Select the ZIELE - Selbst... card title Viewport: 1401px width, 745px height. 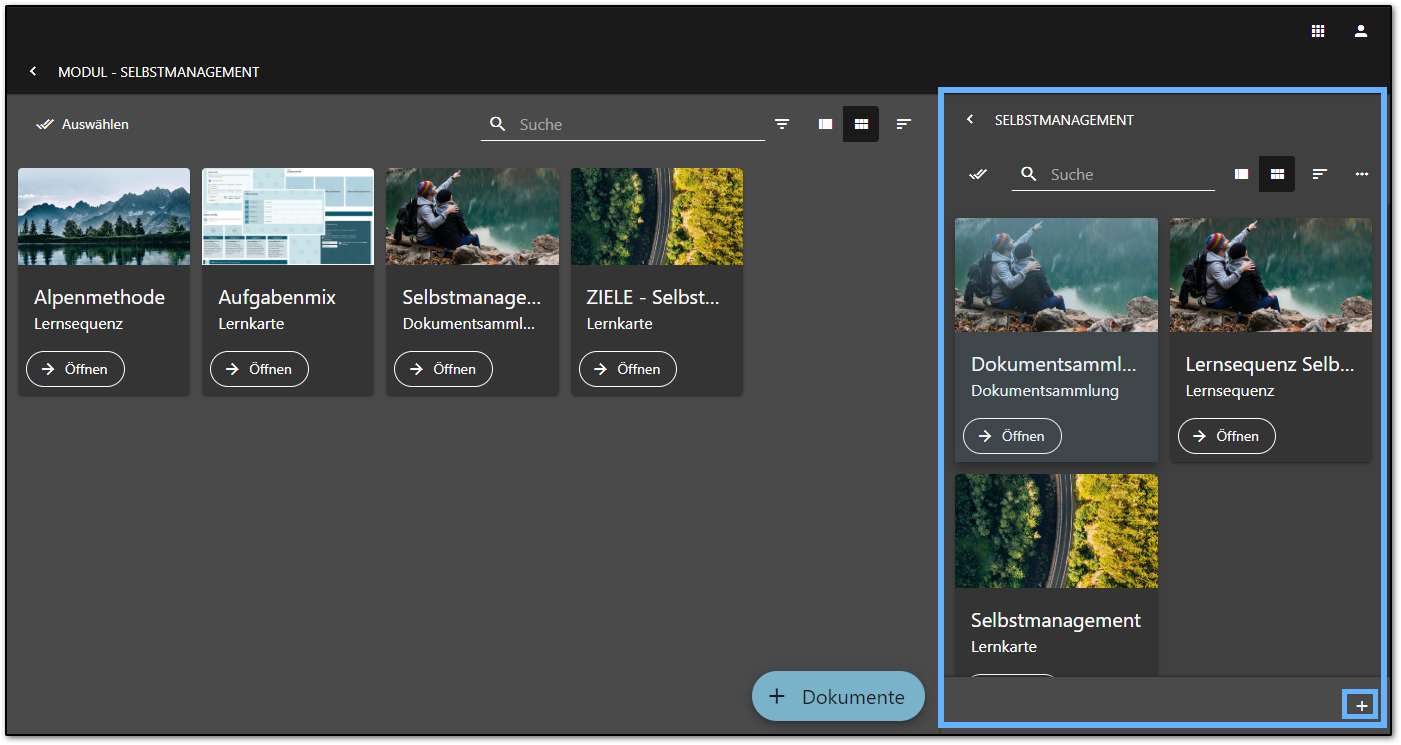point(652,297)
